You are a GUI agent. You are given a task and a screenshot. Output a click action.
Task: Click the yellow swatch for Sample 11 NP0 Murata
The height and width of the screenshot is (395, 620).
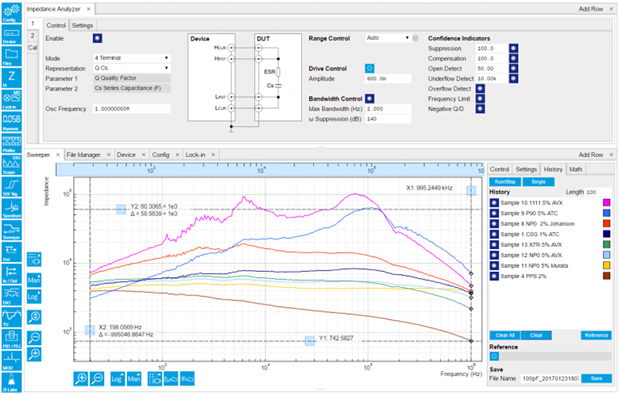(x=606, y=265)
